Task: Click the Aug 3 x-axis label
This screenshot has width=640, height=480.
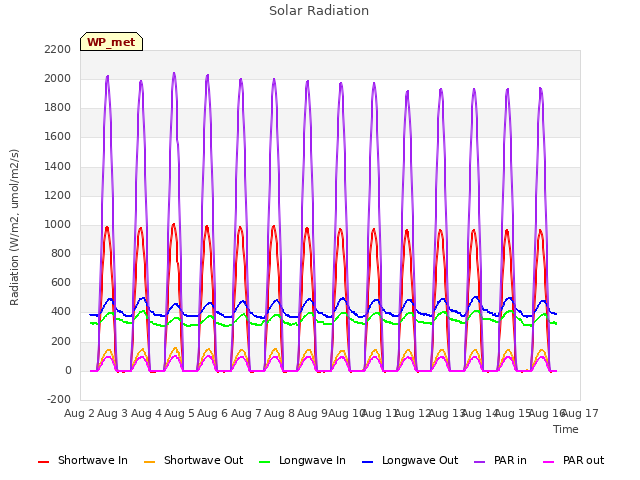Action: coord(113,413)
